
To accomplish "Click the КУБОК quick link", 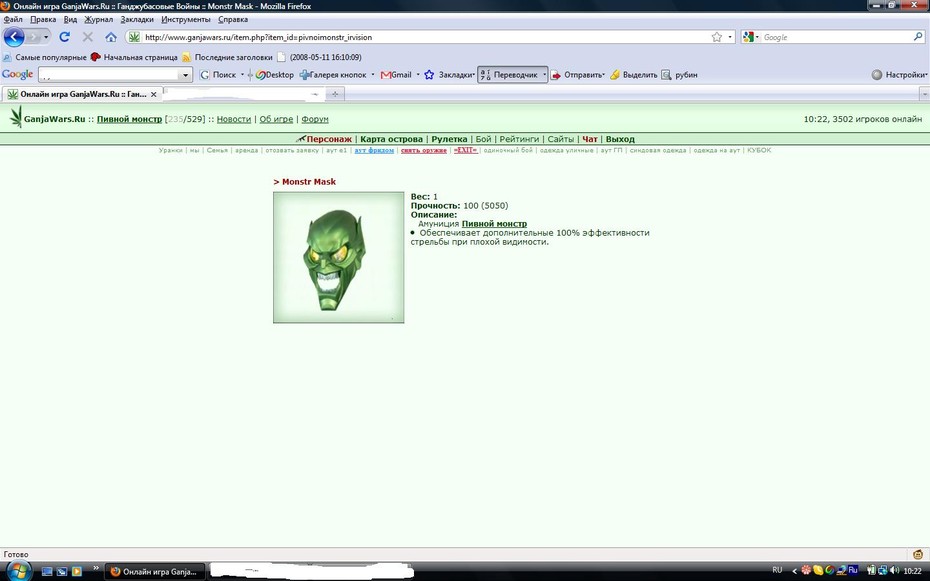I will 759,151.
